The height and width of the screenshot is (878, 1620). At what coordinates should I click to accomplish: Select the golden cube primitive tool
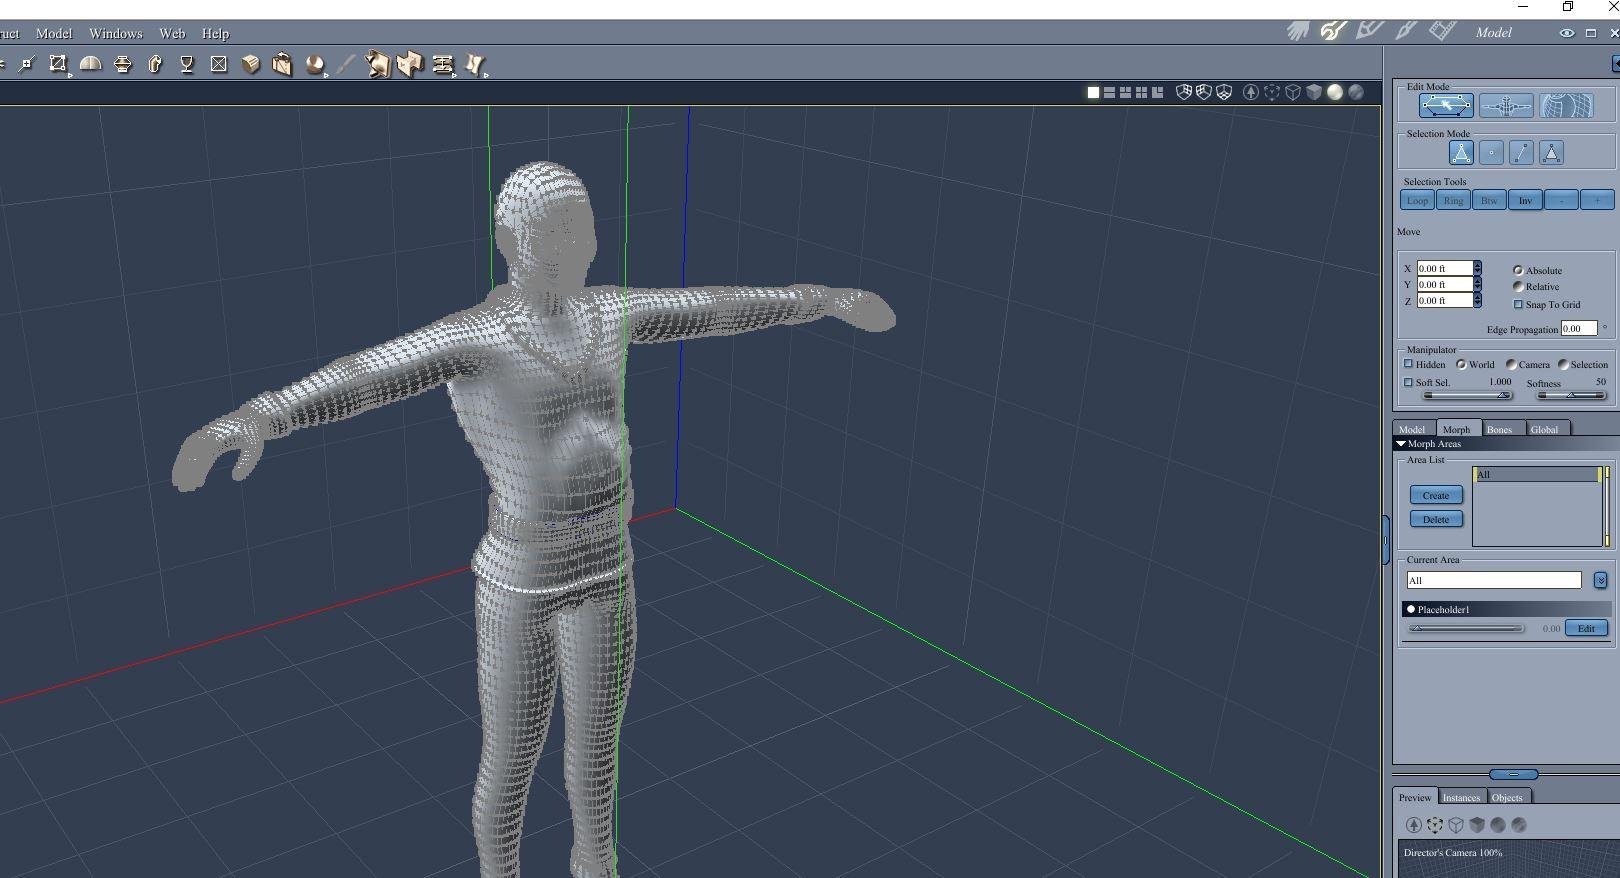(x=251, y=65)
